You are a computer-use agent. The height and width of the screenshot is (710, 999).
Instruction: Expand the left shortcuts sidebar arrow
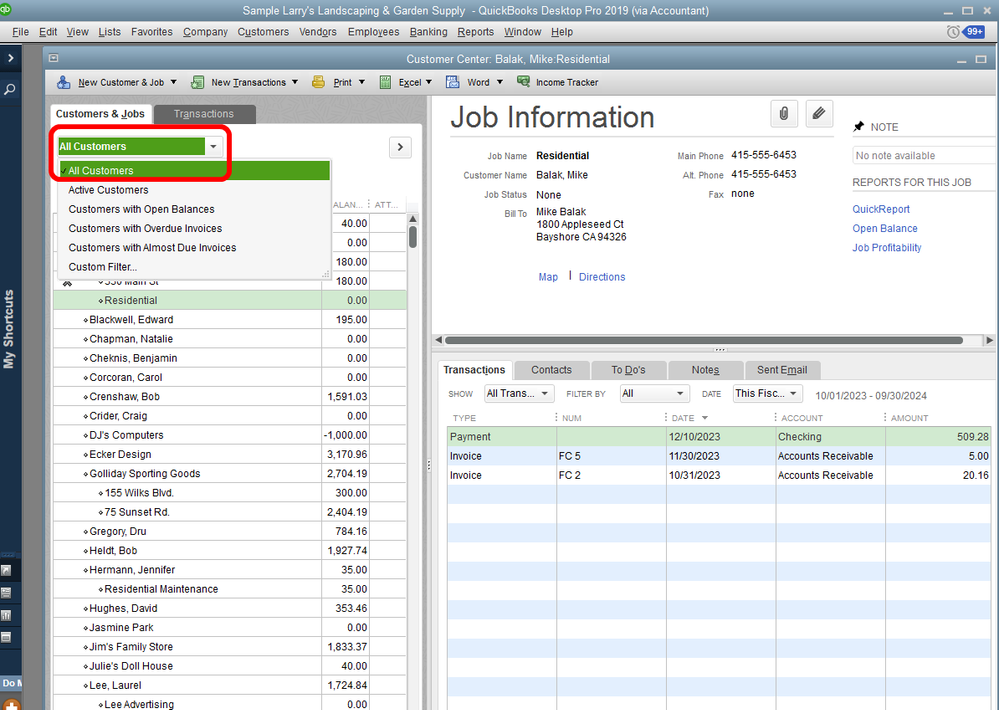pos(10,58)
